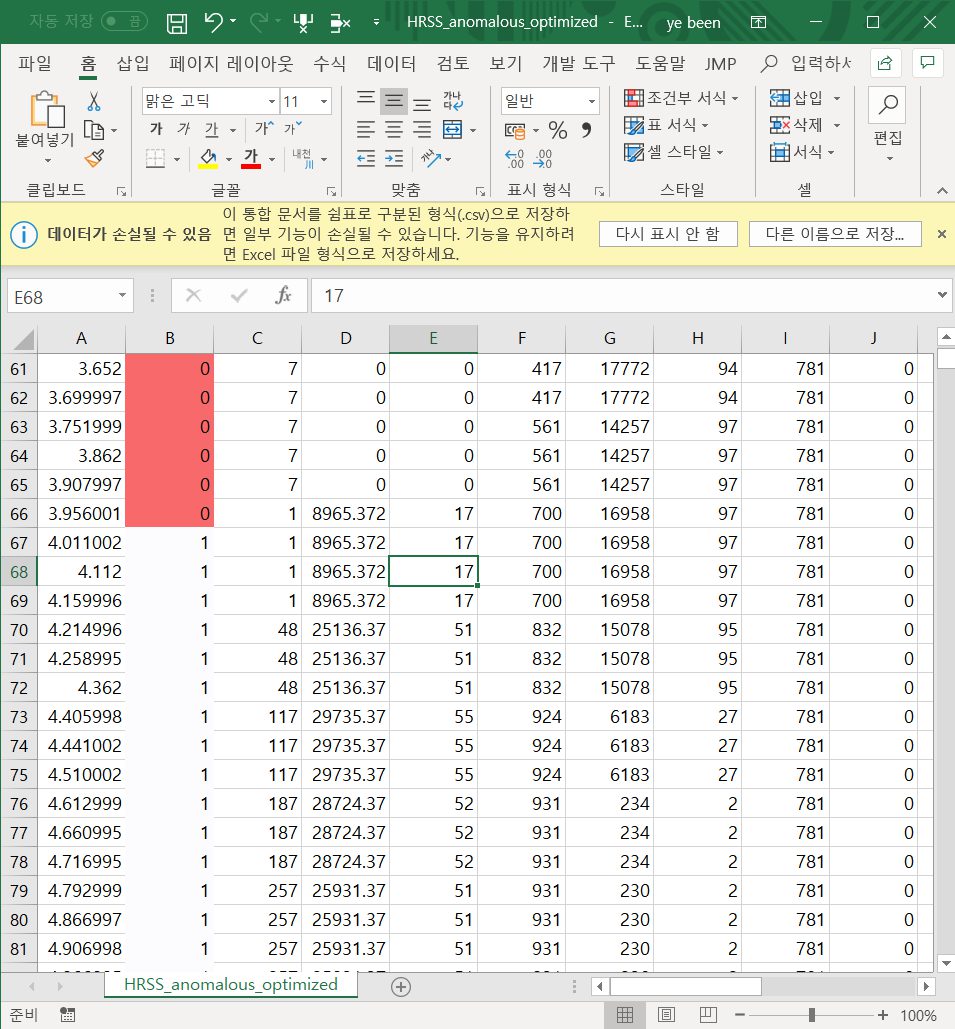The image size is (955, 1029).
Task: Toggle underline formatting
Action: 211,129
